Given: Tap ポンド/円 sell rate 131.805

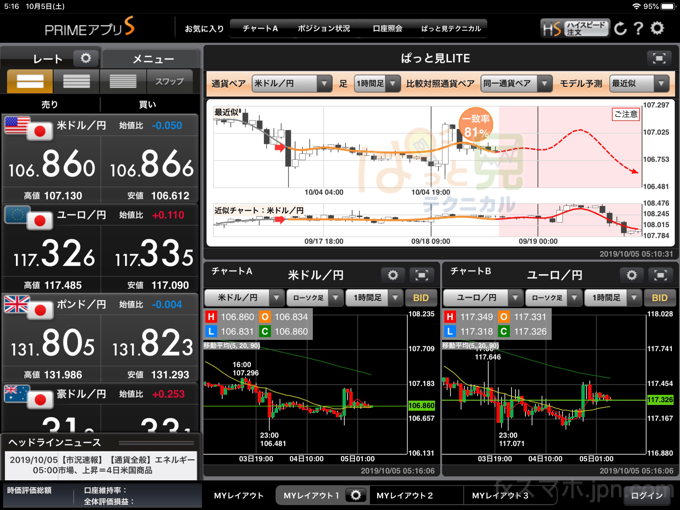Looking at the screenshot, I should tap(52, 344).
